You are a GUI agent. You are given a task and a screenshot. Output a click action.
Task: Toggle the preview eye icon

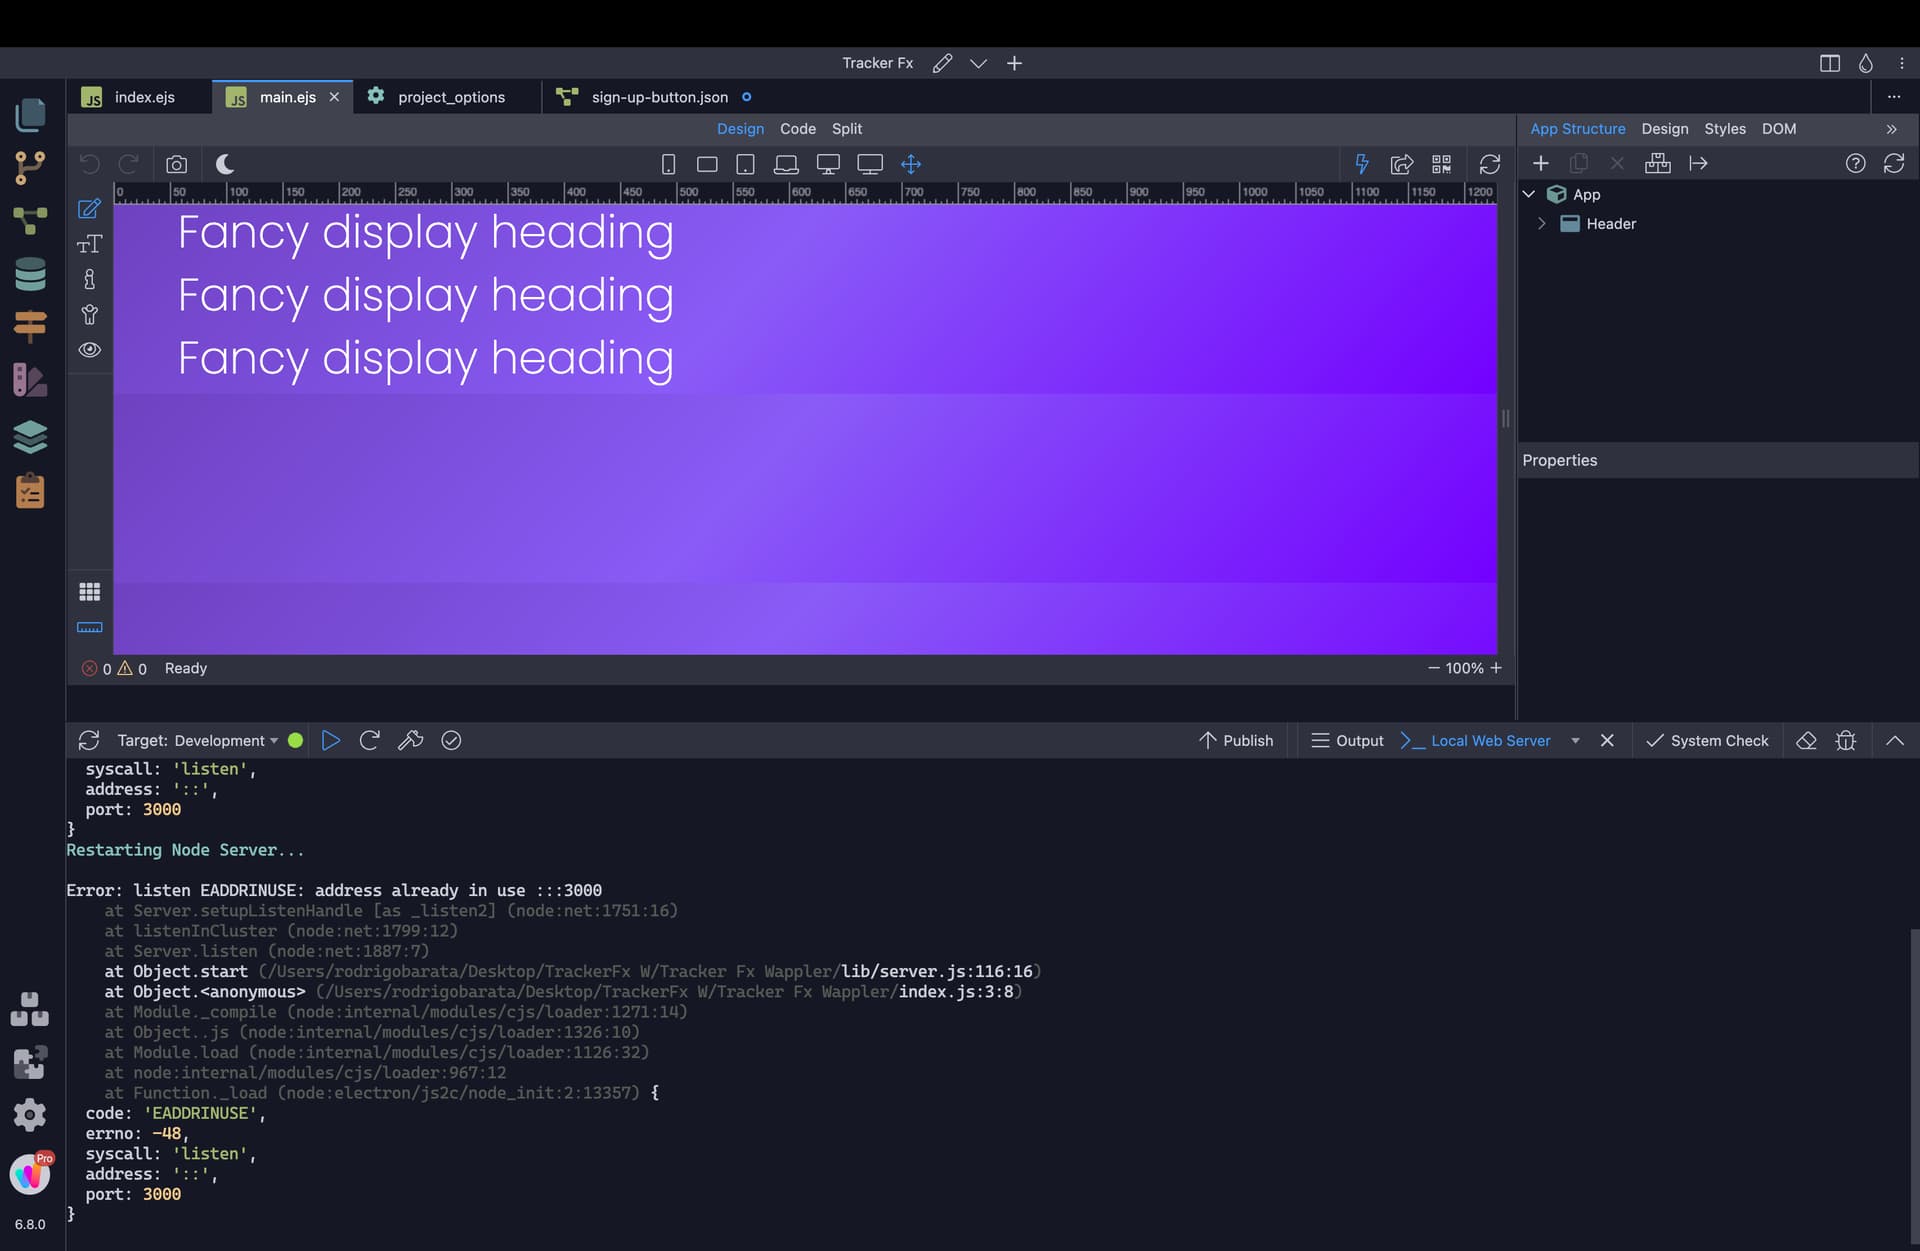[90, 350]
